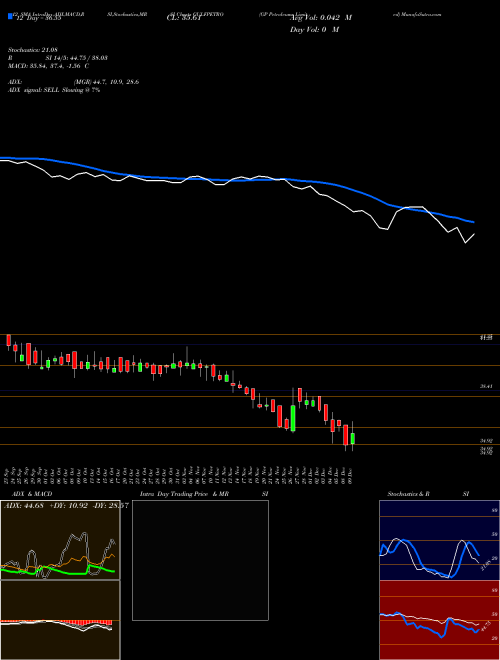Click the '(MGR) 44.7, 10.9, 28.6' ADX values
500x660 pixels.
click(x=106, y=82)
